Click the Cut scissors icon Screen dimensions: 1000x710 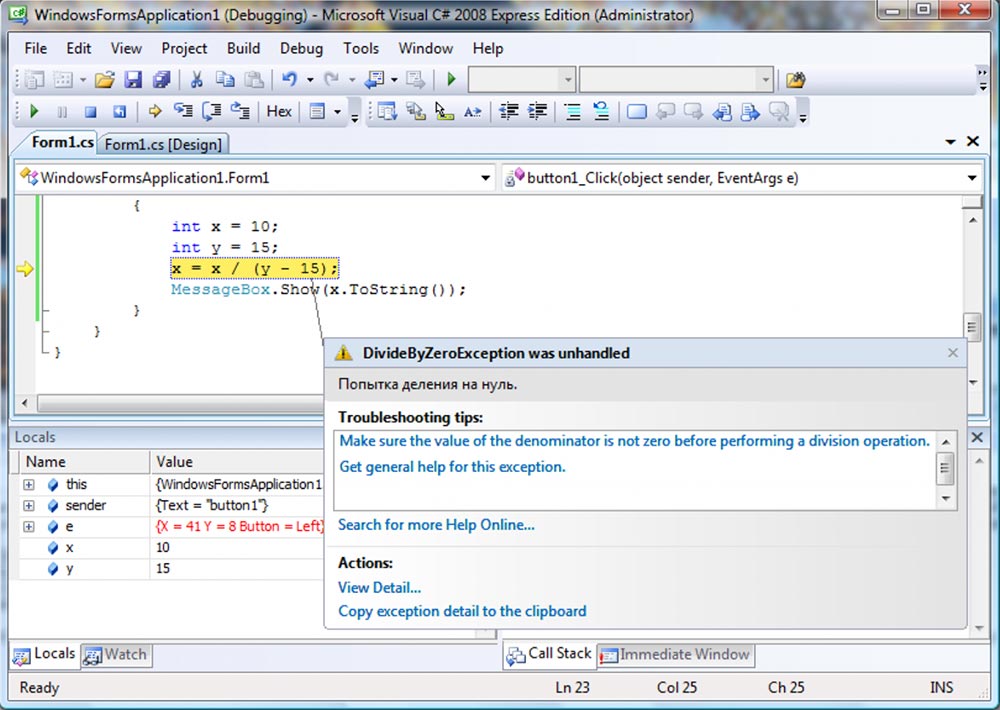pyautogui.click(x=196, y=80)
